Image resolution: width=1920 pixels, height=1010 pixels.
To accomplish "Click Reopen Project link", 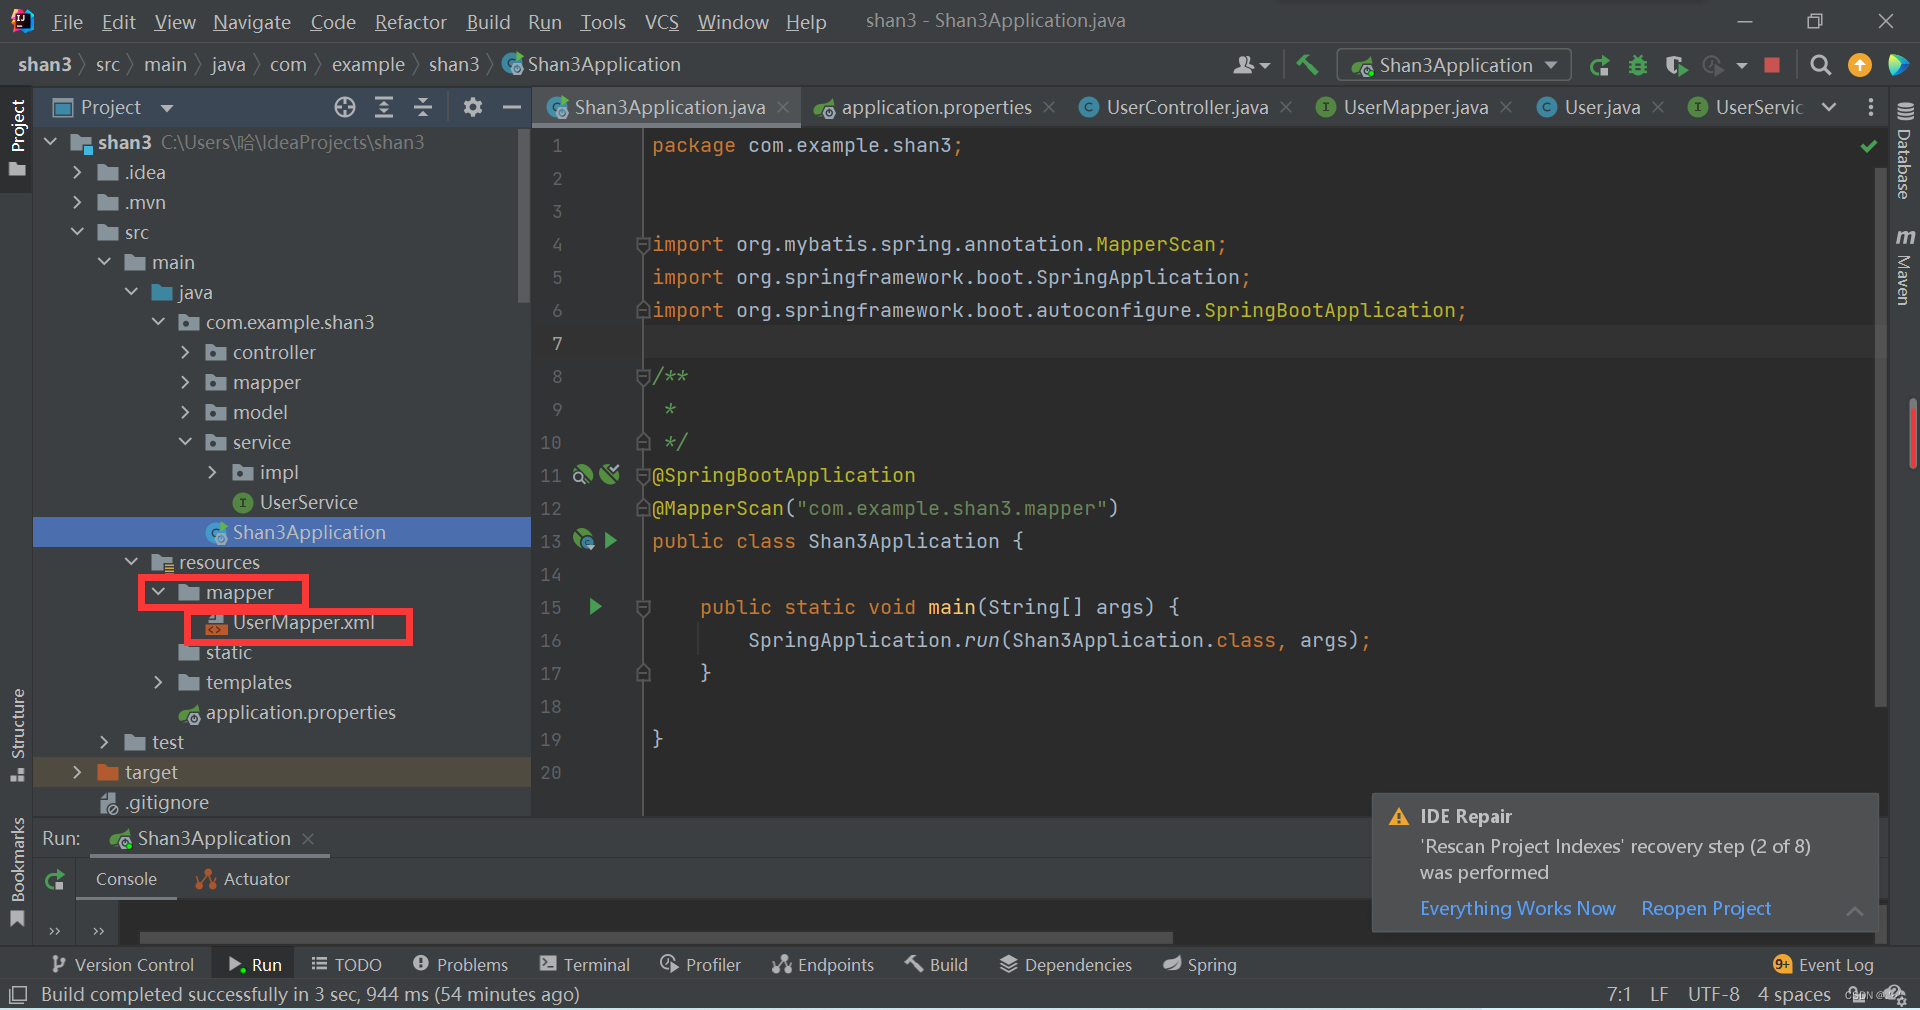I will coord(1705,908).
